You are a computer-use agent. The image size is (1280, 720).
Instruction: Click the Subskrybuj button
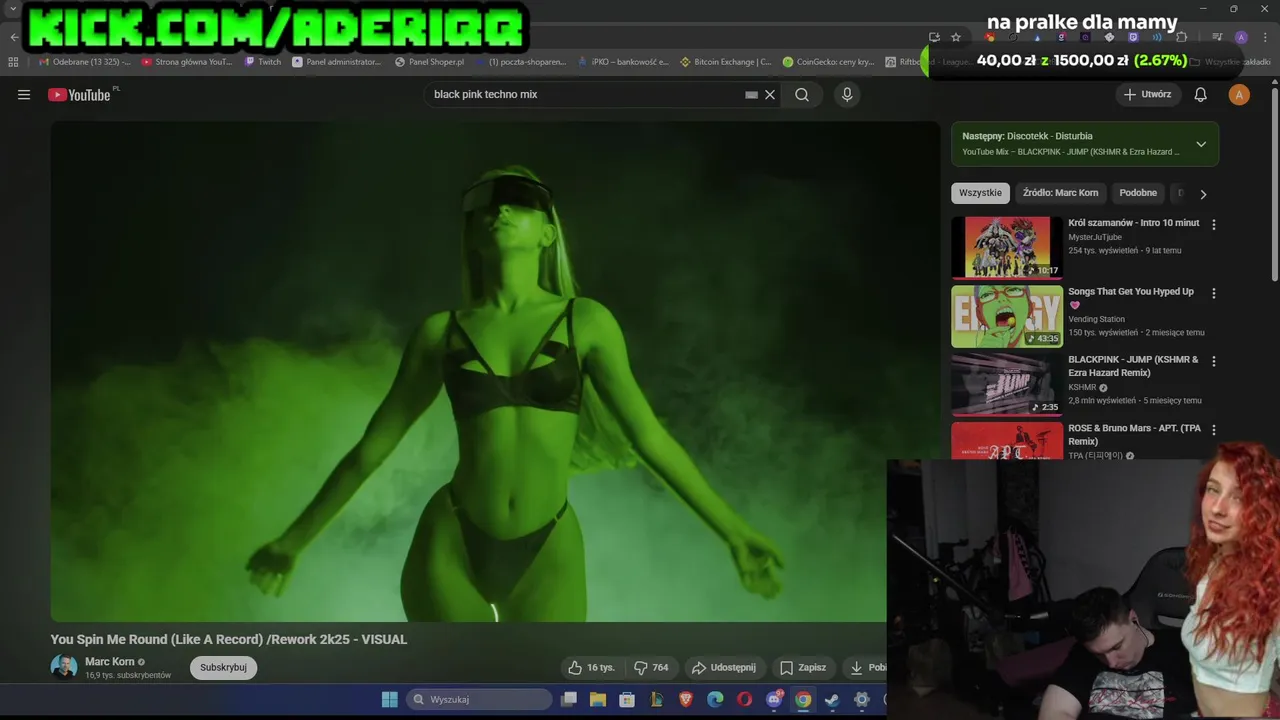click(223, 668)
